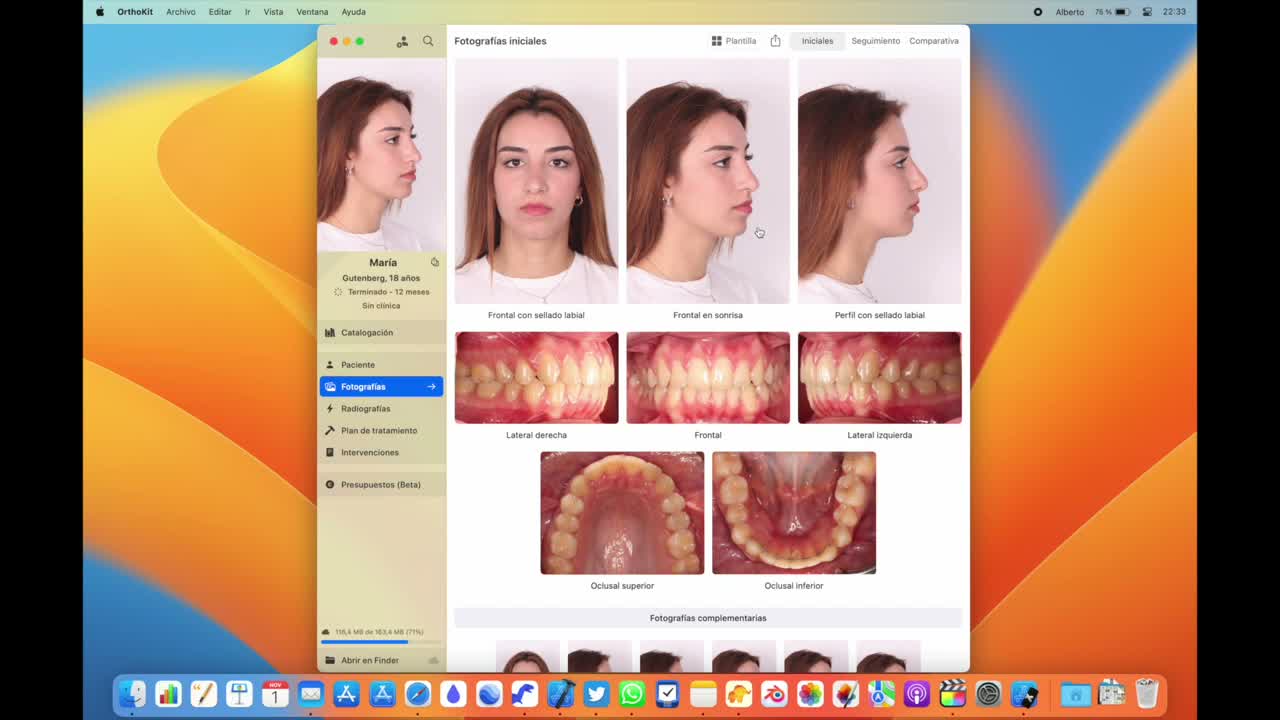Open the Oclusal superior photo
The image size is (1280, 720).
coord(622,513)
